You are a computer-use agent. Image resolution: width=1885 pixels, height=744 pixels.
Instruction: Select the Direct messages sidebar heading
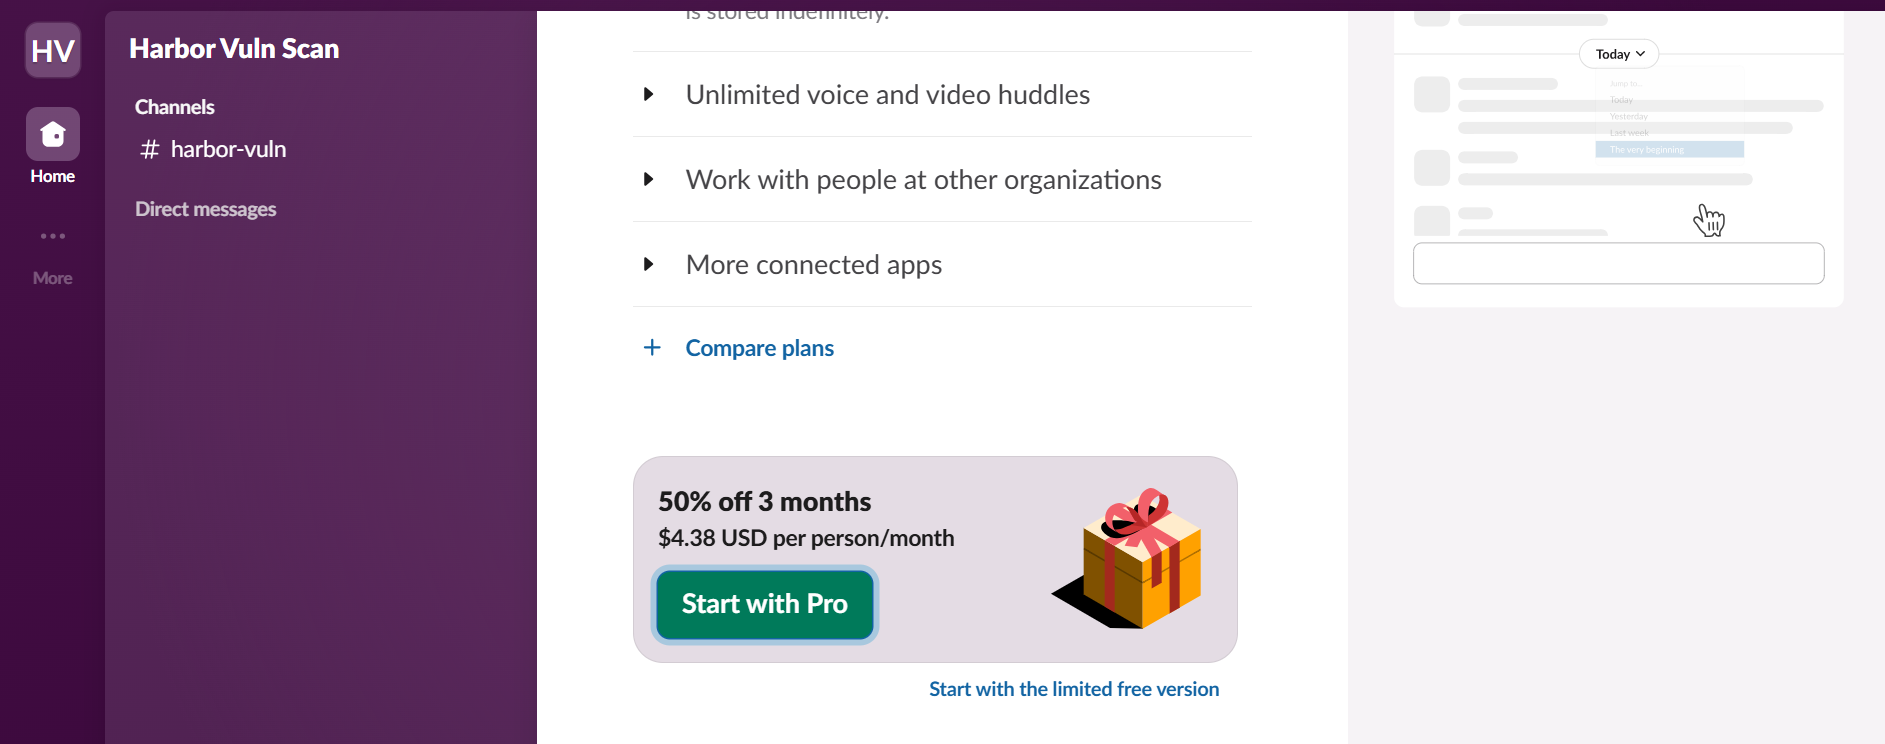pyautogui.click(x=206, y=209)
